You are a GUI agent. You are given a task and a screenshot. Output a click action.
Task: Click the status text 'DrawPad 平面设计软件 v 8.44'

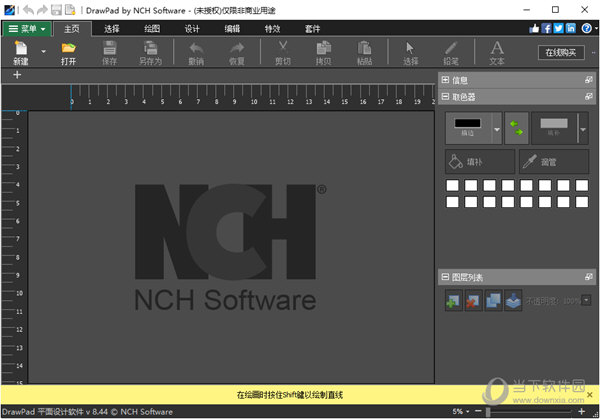[x=55, y=412]
